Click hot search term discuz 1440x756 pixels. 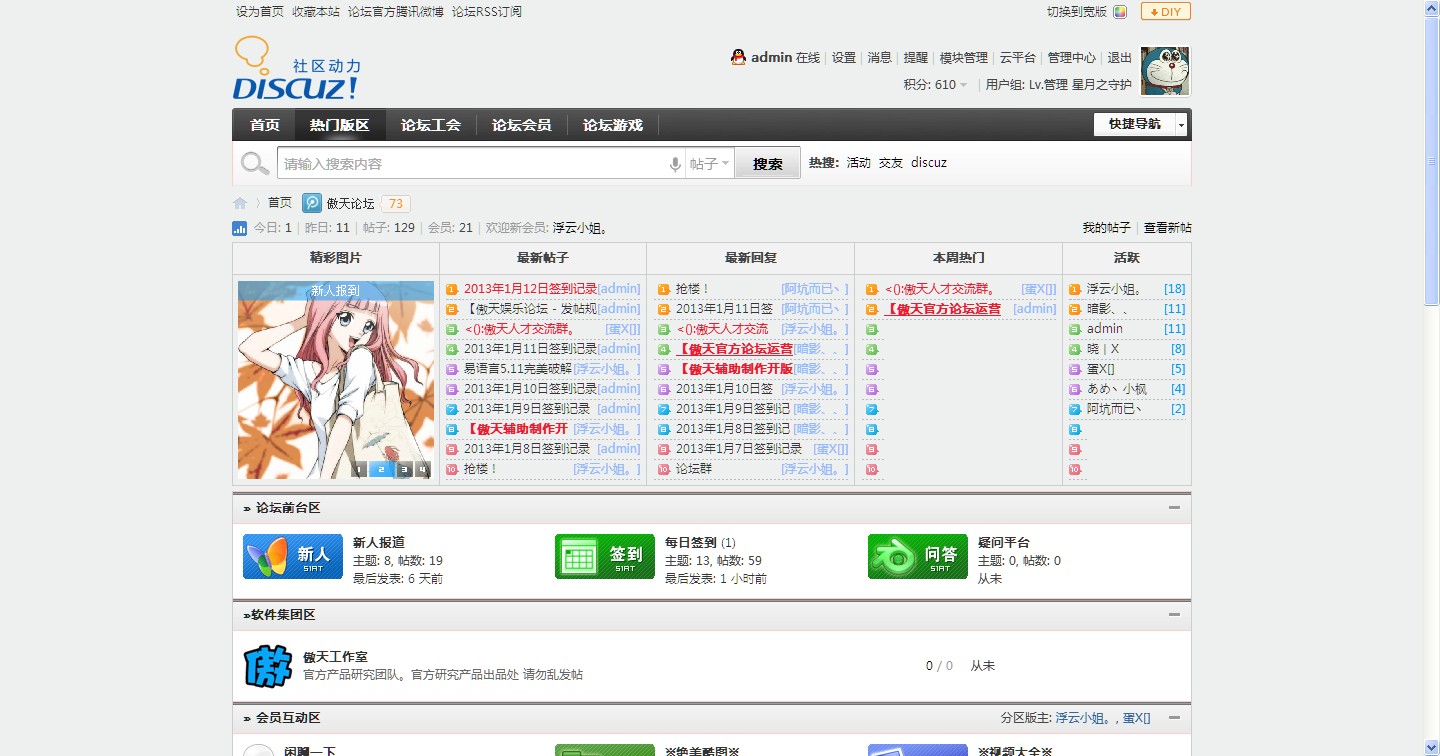coord(929,163)
